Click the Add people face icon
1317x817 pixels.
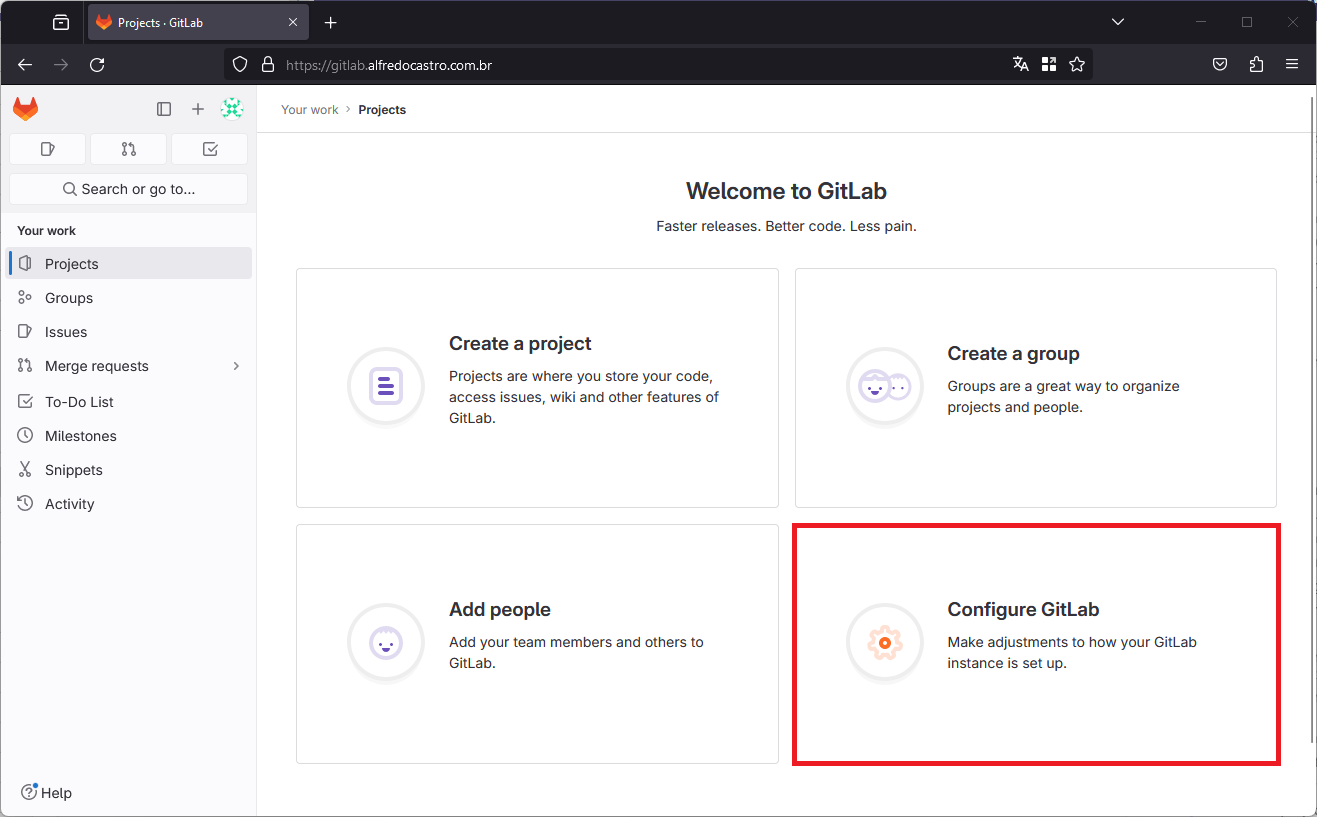click(x=386, y=643)
